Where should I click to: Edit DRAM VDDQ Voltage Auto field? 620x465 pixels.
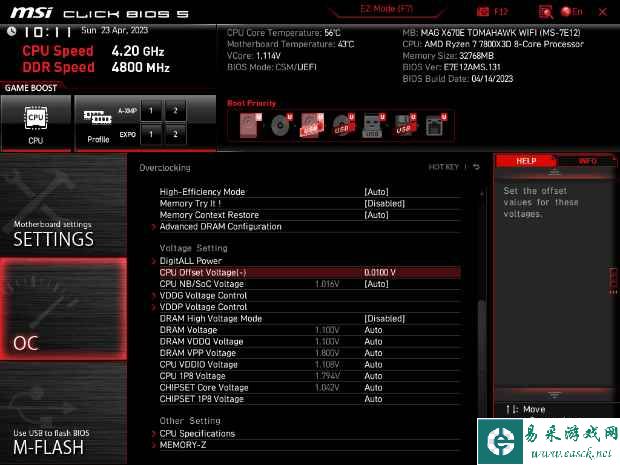tap(373, 342)
